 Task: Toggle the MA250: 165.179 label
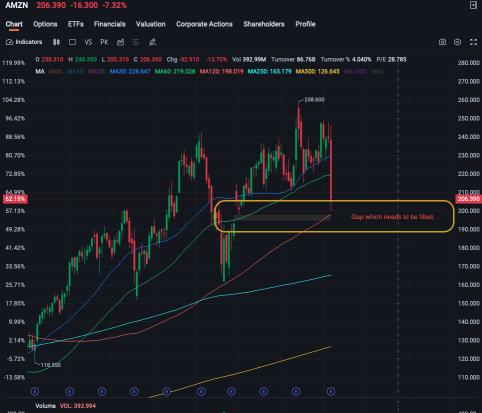click(x=269, y=71)
